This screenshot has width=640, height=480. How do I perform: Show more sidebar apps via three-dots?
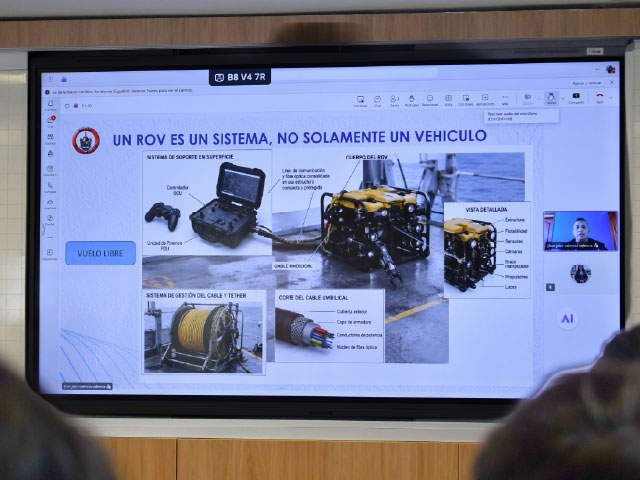pyautogui.click(x=49, y=237)
